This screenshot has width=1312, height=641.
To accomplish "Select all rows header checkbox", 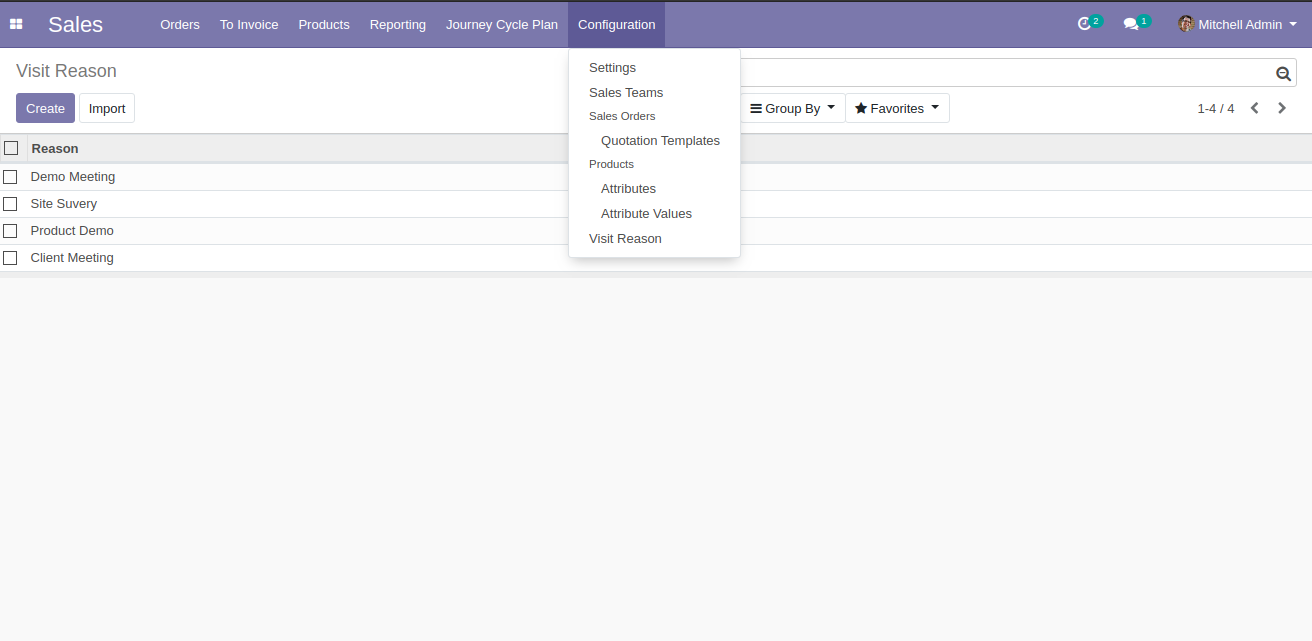I will tap(11, 148).
